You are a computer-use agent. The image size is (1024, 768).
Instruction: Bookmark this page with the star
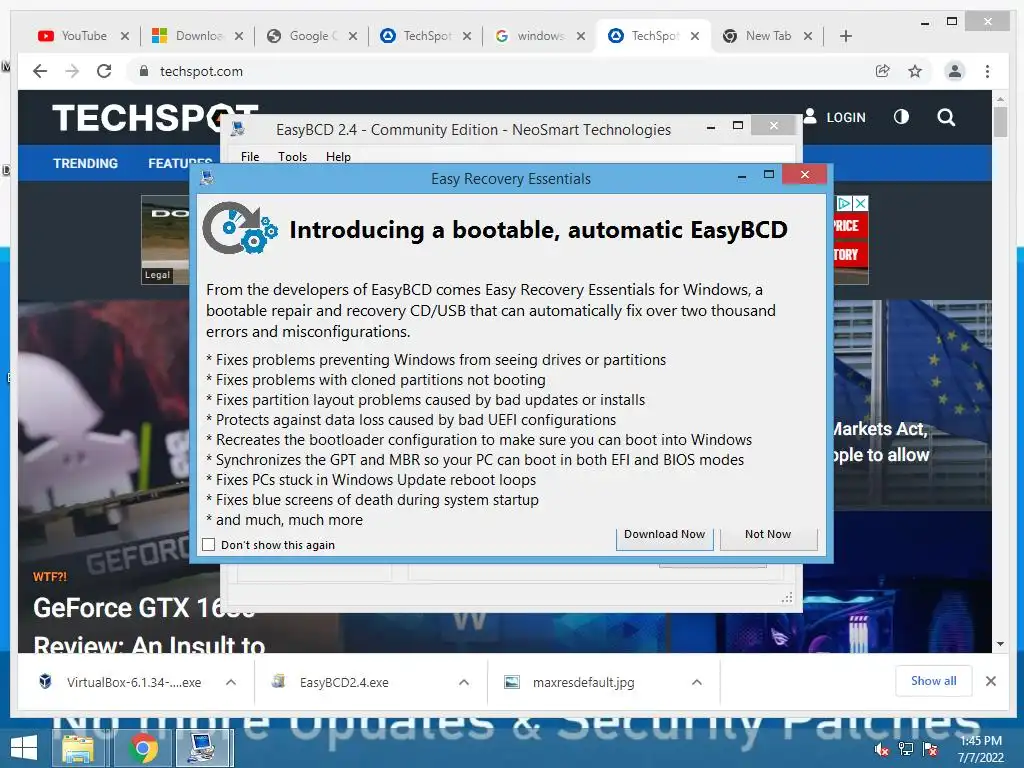coord(915,71)
